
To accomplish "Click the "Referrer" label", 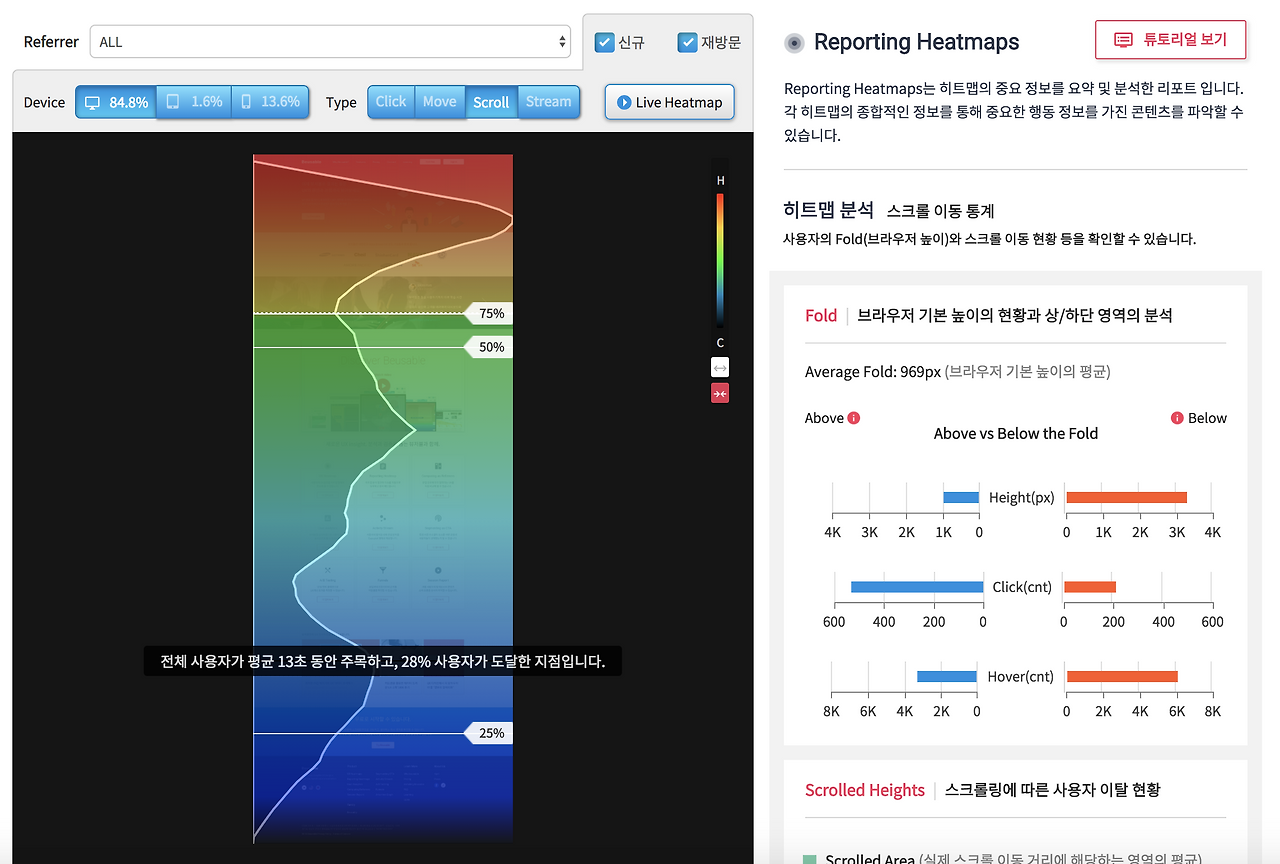I will point(51,42).
